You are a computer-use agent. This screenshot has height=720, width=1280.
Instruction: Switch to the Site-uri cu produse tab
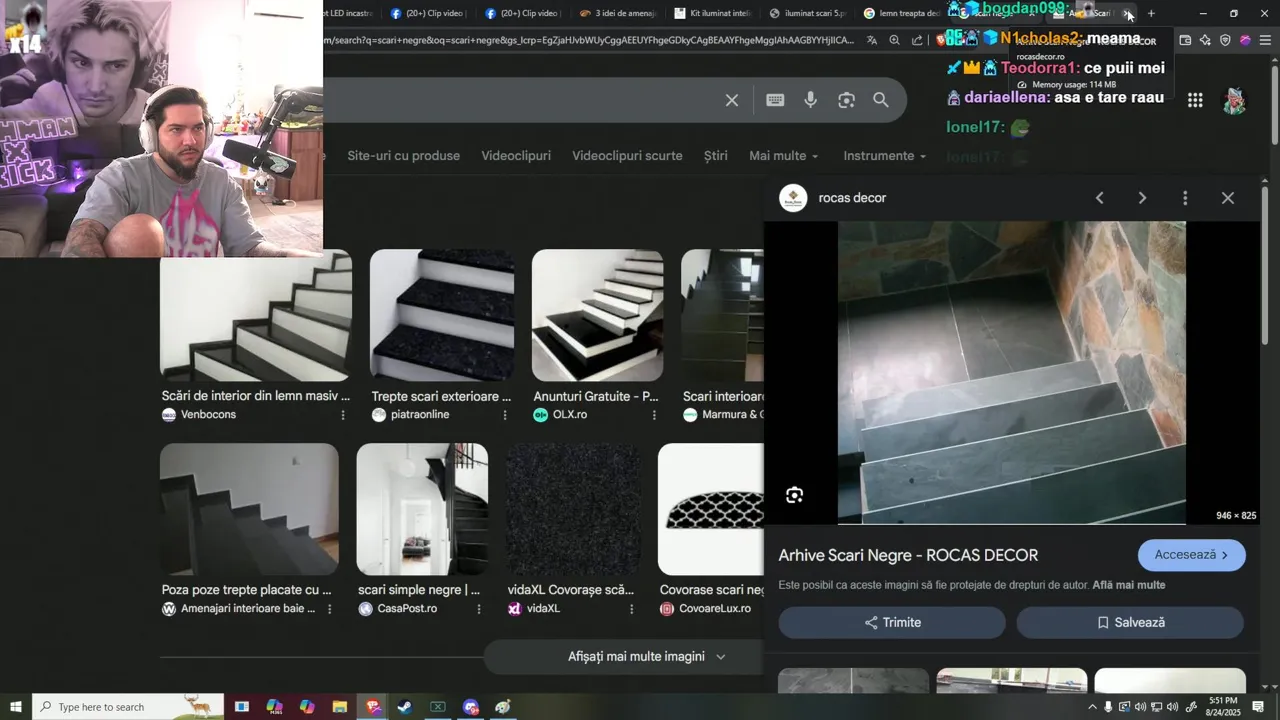[x=404, y=156]
